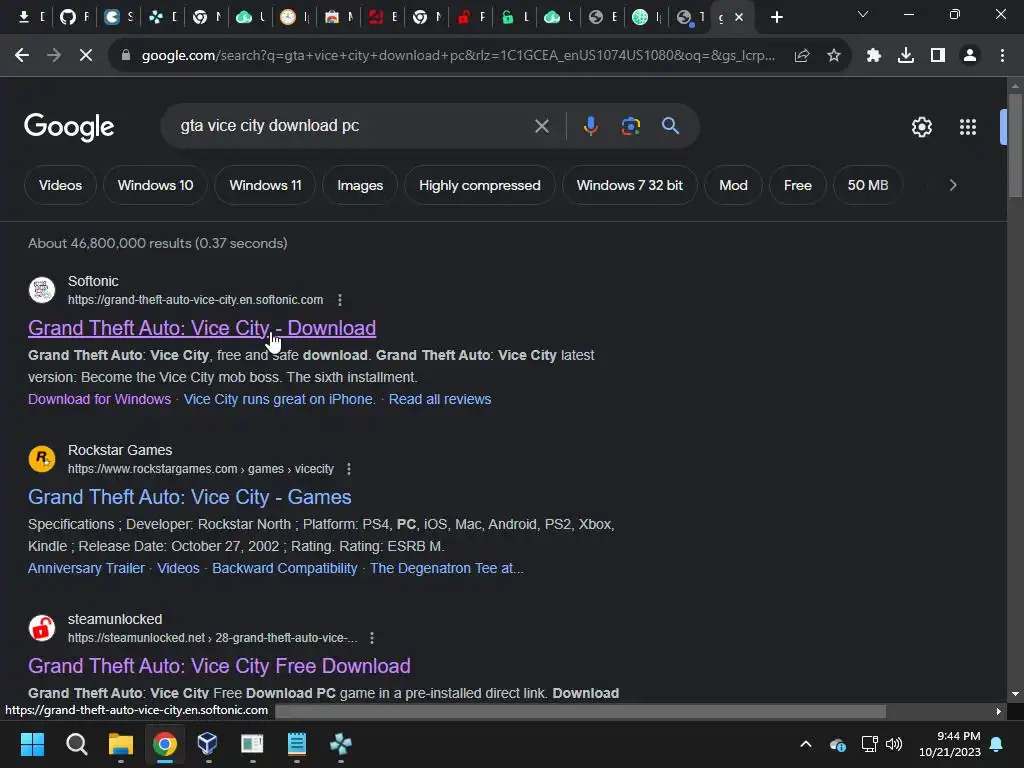1024x768 pixels.
Task: Open more options for steamunlocked result
Action: click(372, 638)
